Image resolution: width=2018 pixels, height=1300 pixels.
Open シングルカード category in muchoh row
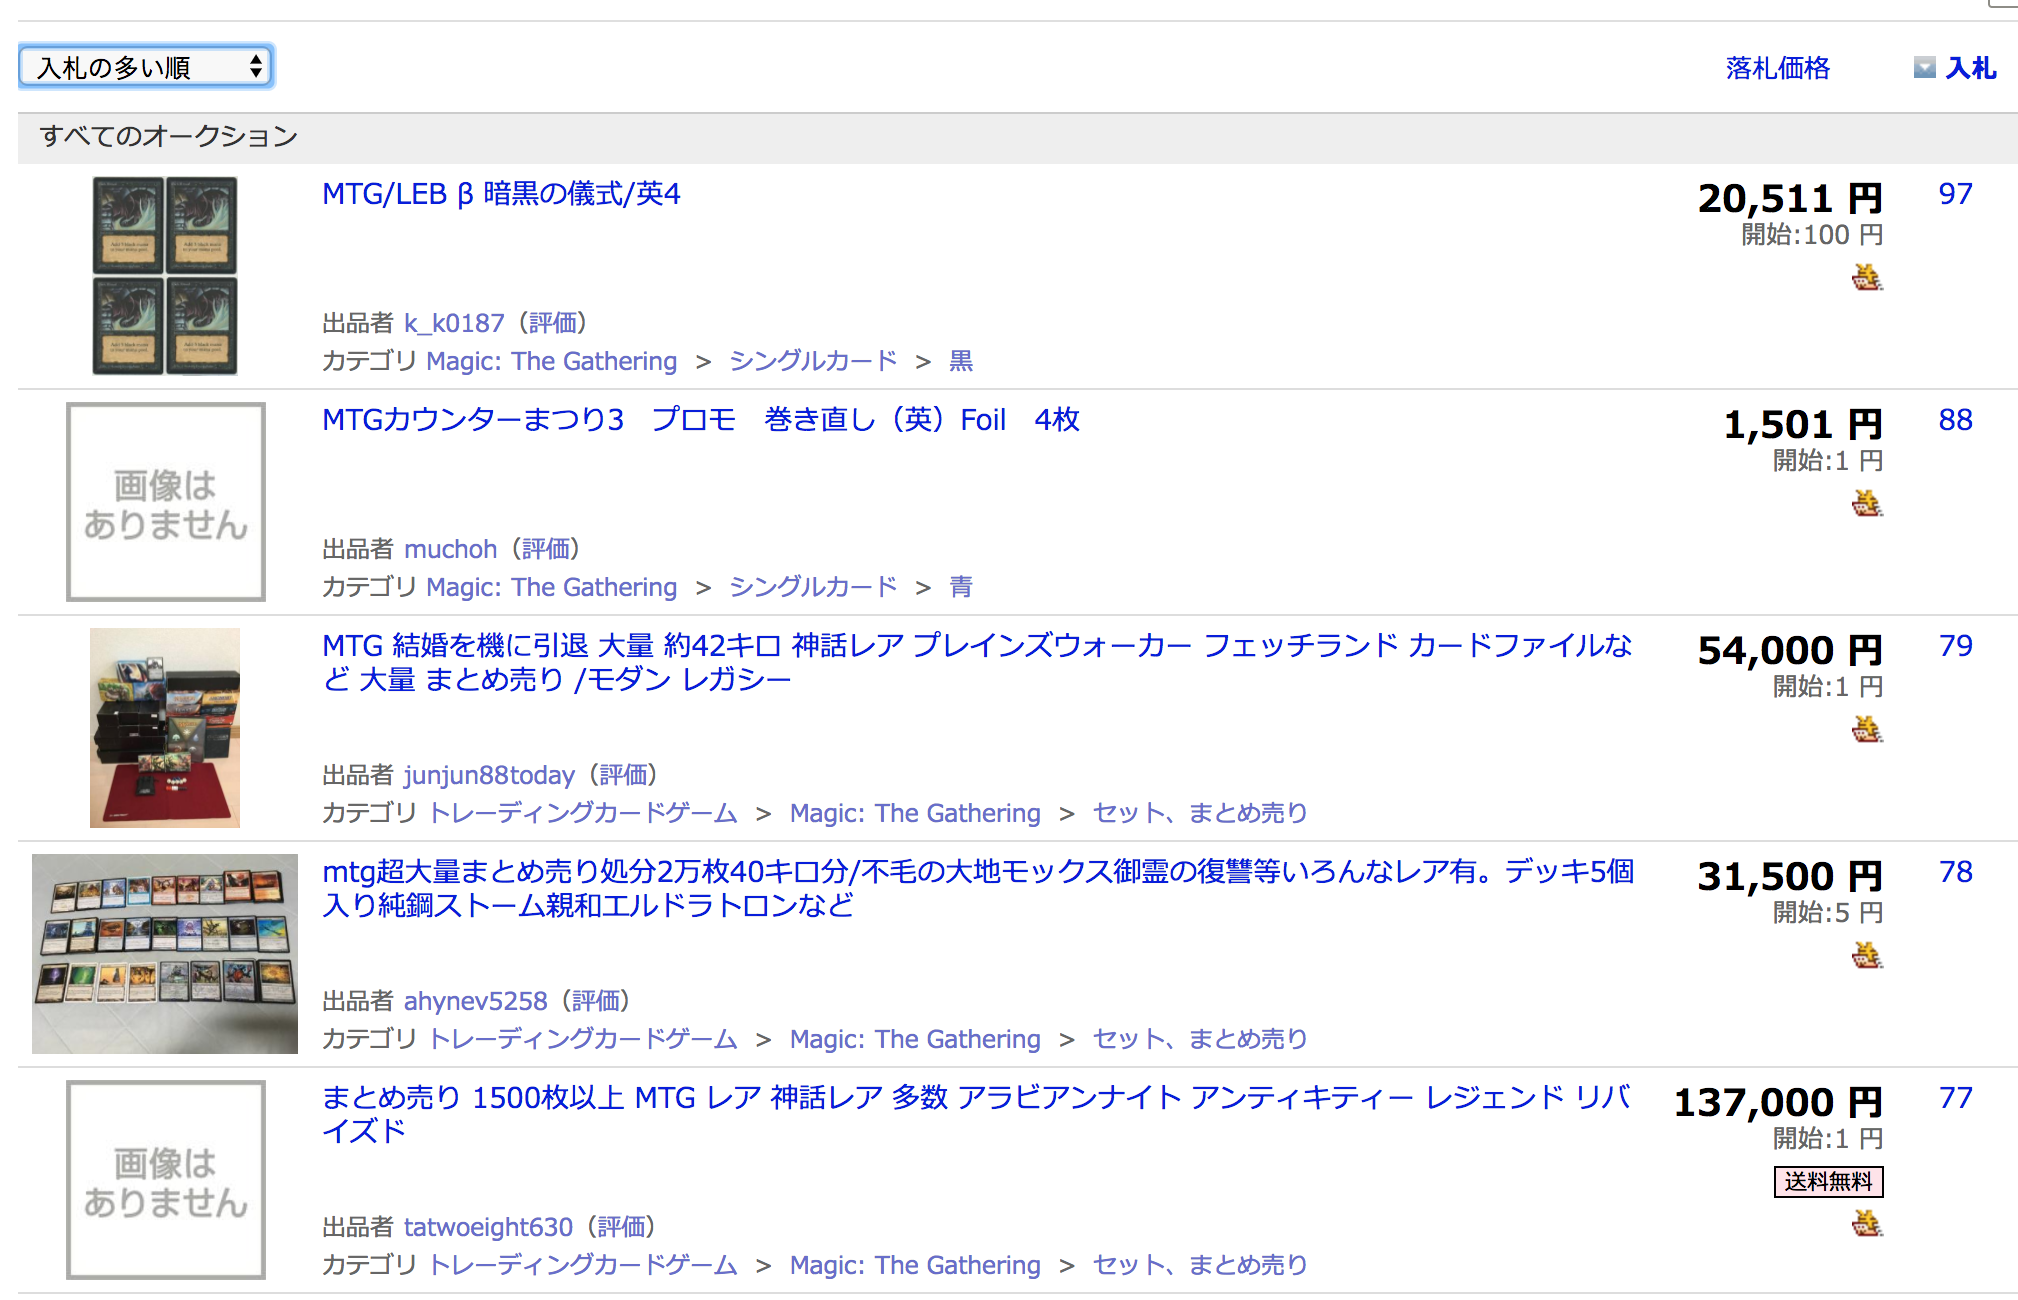coord(813,587)
